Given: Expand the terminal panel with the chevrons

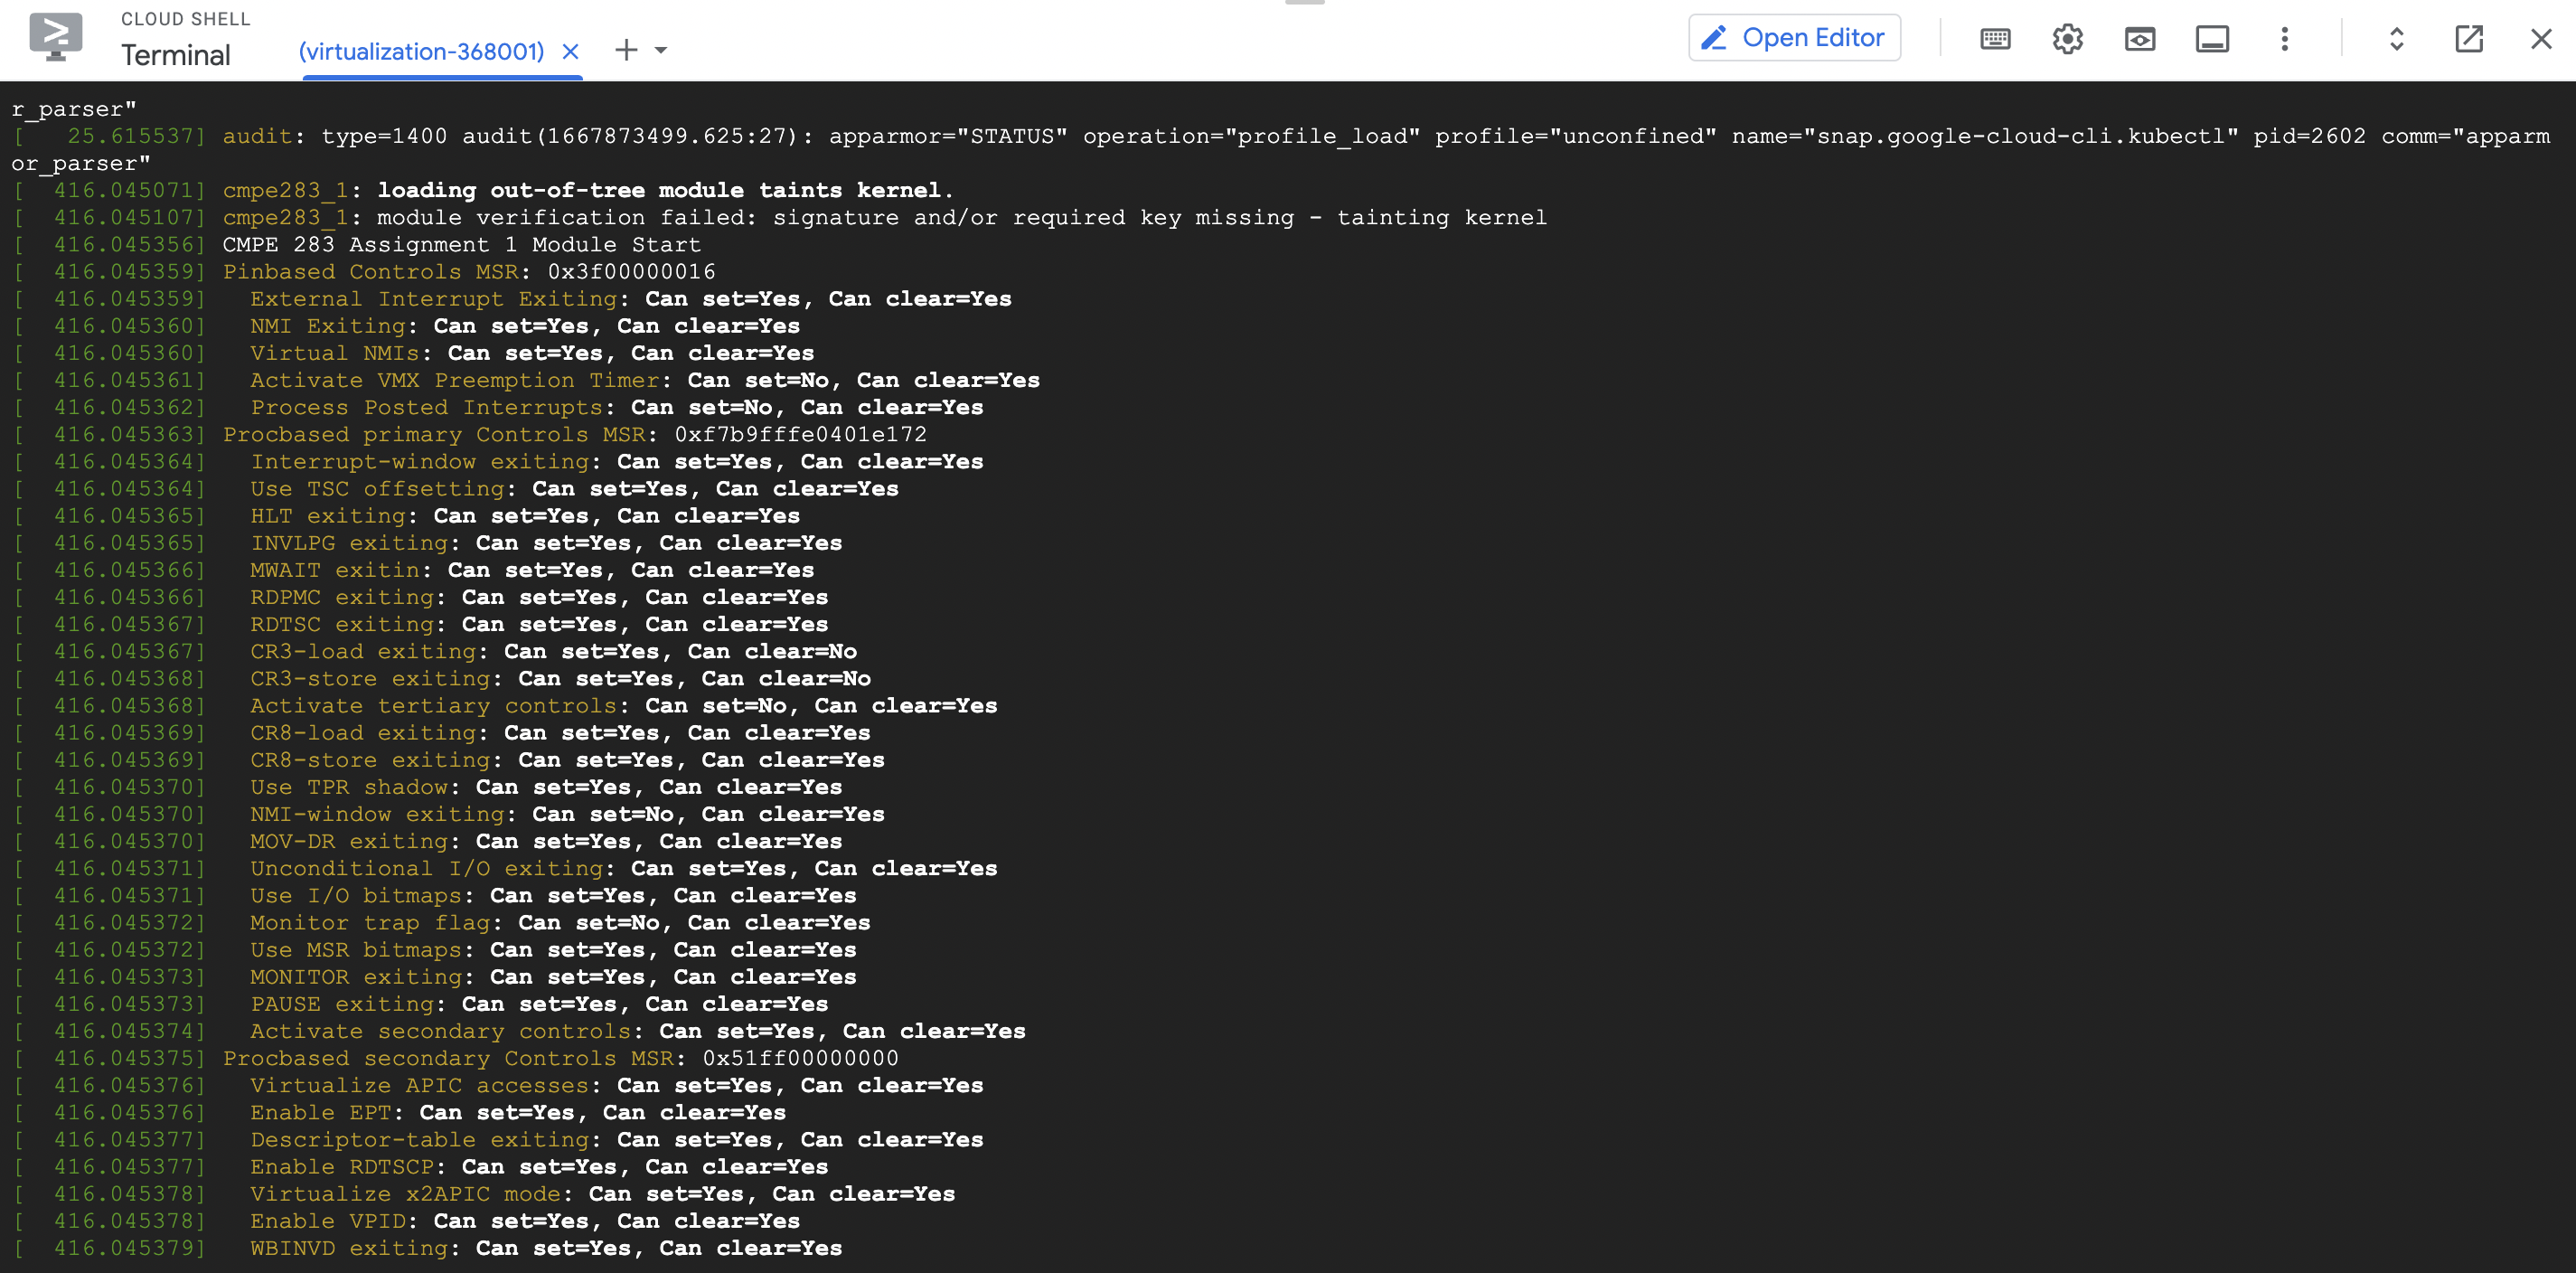Looking at the screenshot, I should point(2396,39).
